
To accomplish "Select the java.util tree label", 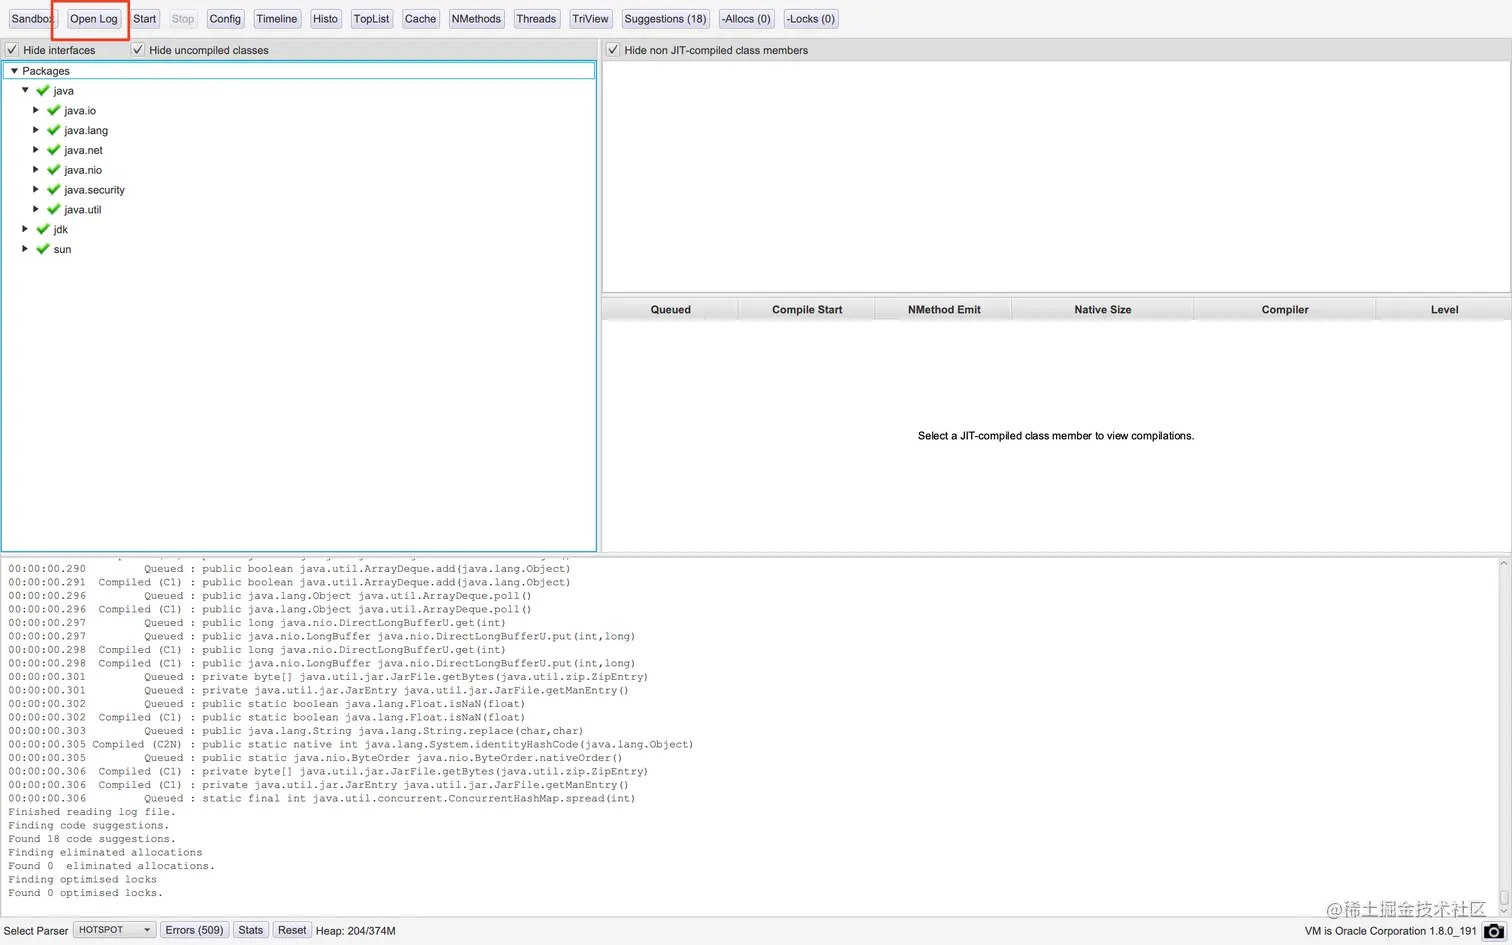I will 83,210.
